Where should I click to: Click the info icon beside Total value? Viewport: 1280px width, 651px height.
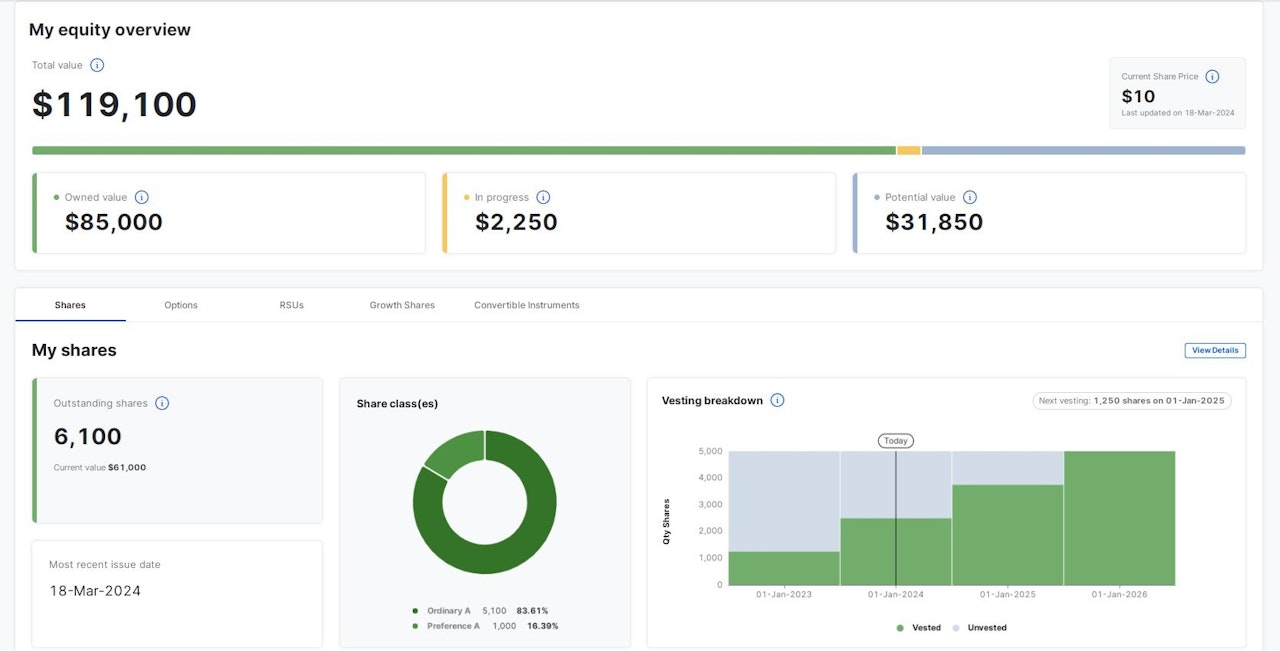97,65
